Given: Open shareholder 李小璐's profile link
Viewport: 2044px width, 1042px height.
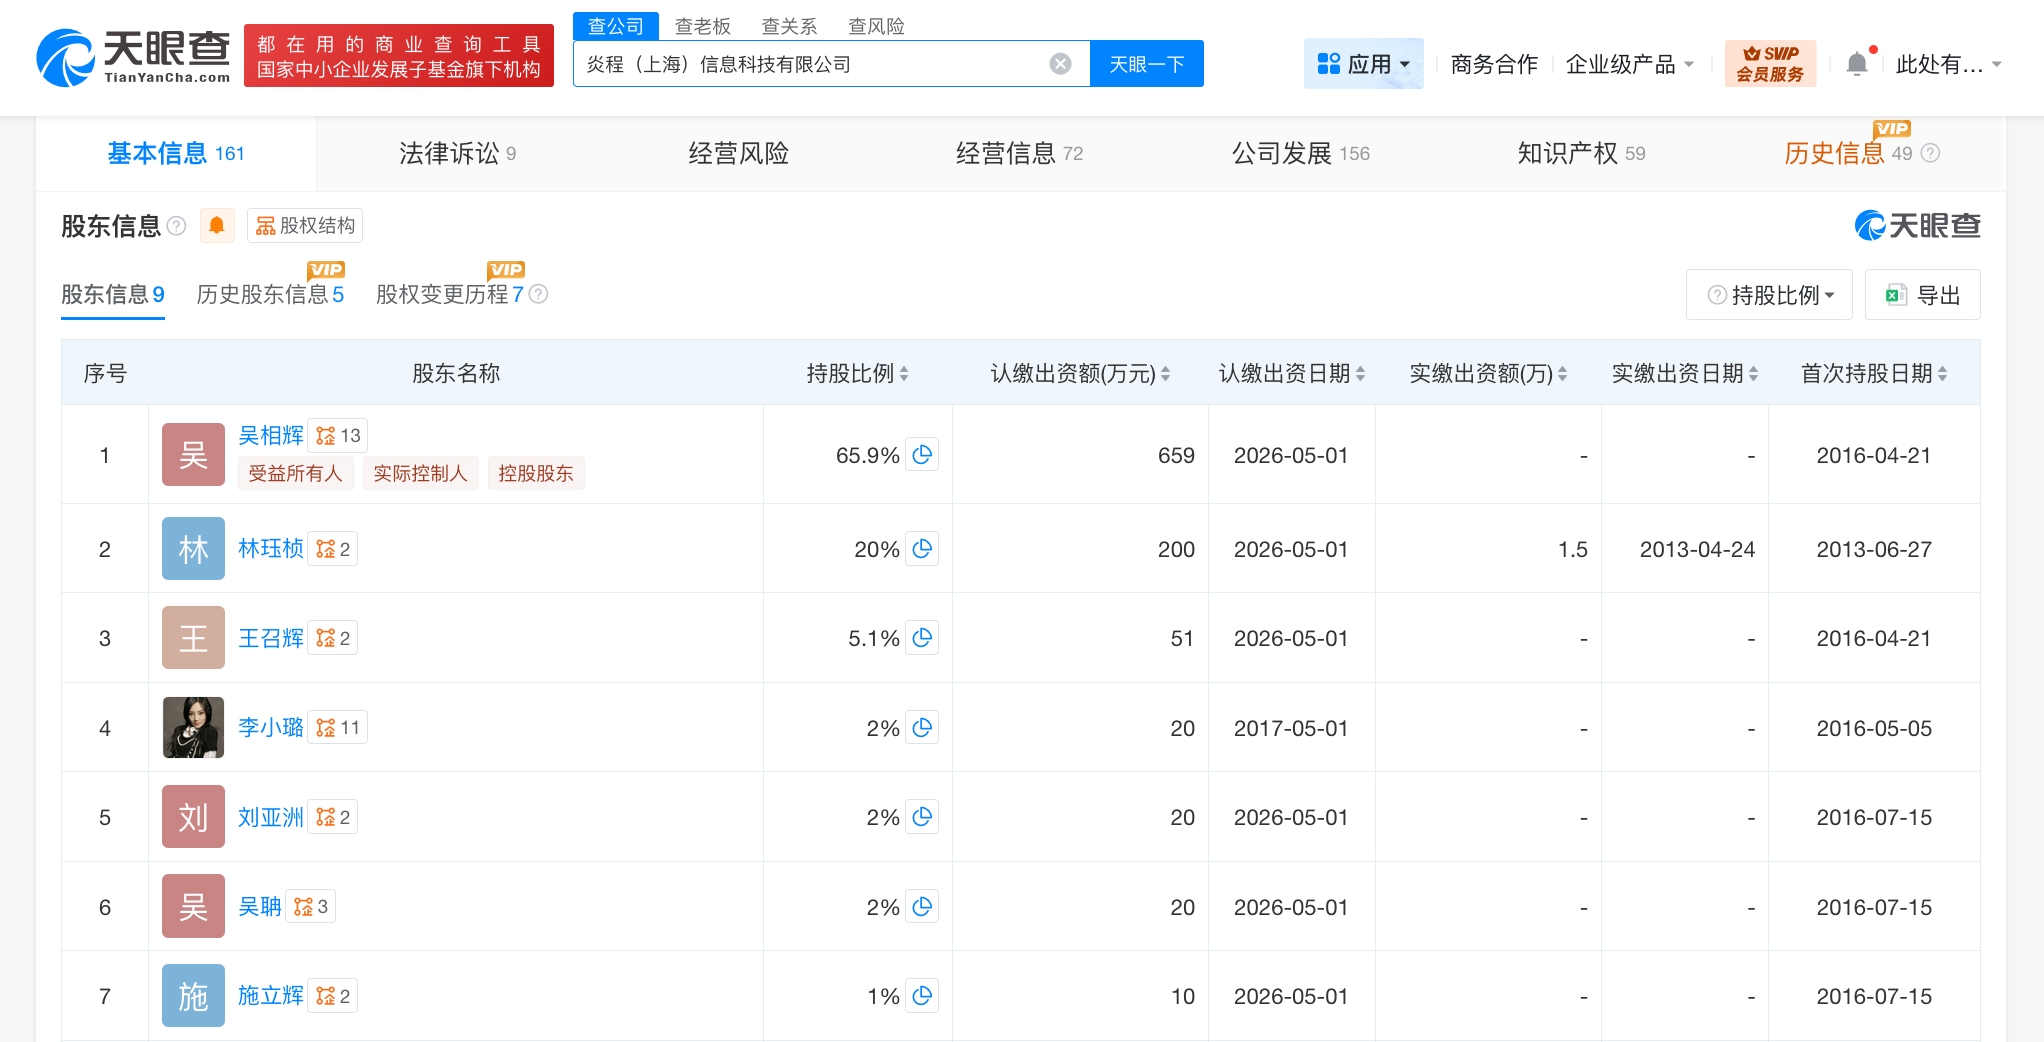Looking at the screenshot, I should point(270,728).
